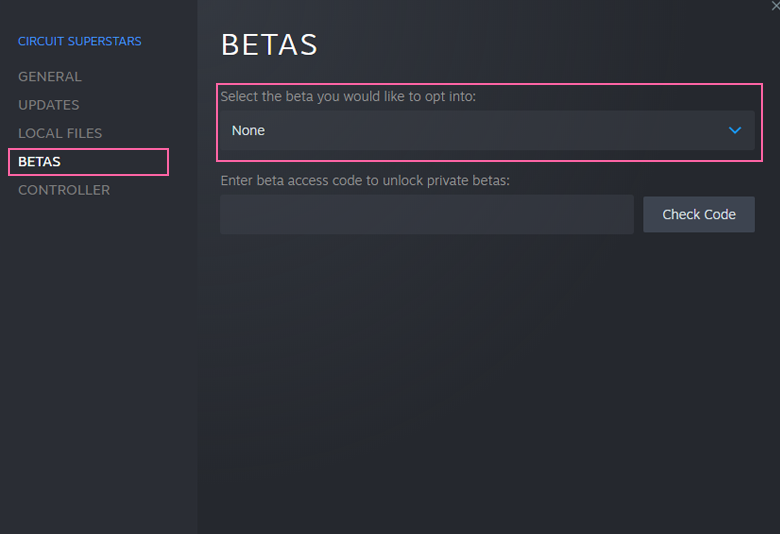
Task: Click the blue down arrow beside None
Action: point(735,131)
